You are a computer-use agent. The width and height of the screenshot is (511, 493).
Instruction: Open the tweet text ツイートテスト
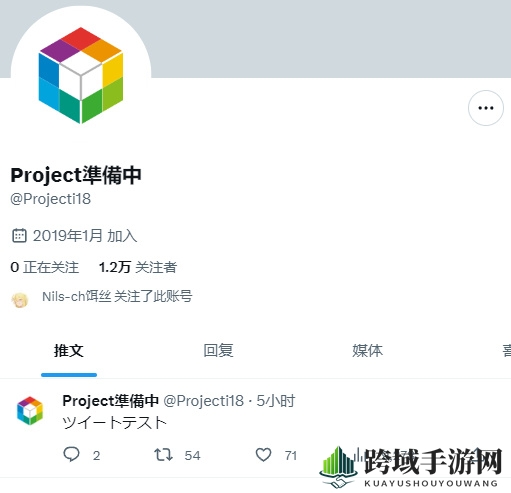(114, 423)
